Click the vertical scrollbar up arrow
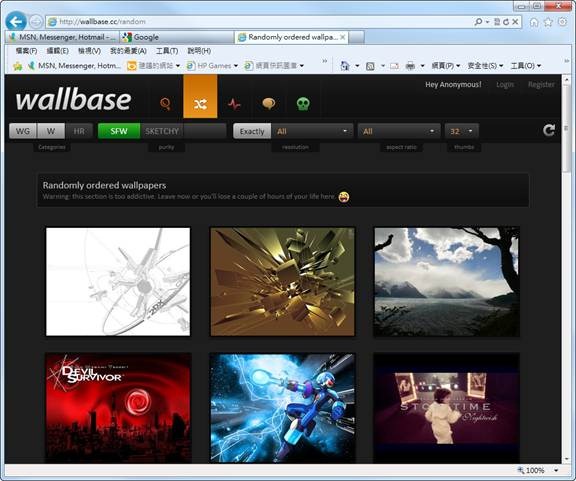 pos(566,79)
